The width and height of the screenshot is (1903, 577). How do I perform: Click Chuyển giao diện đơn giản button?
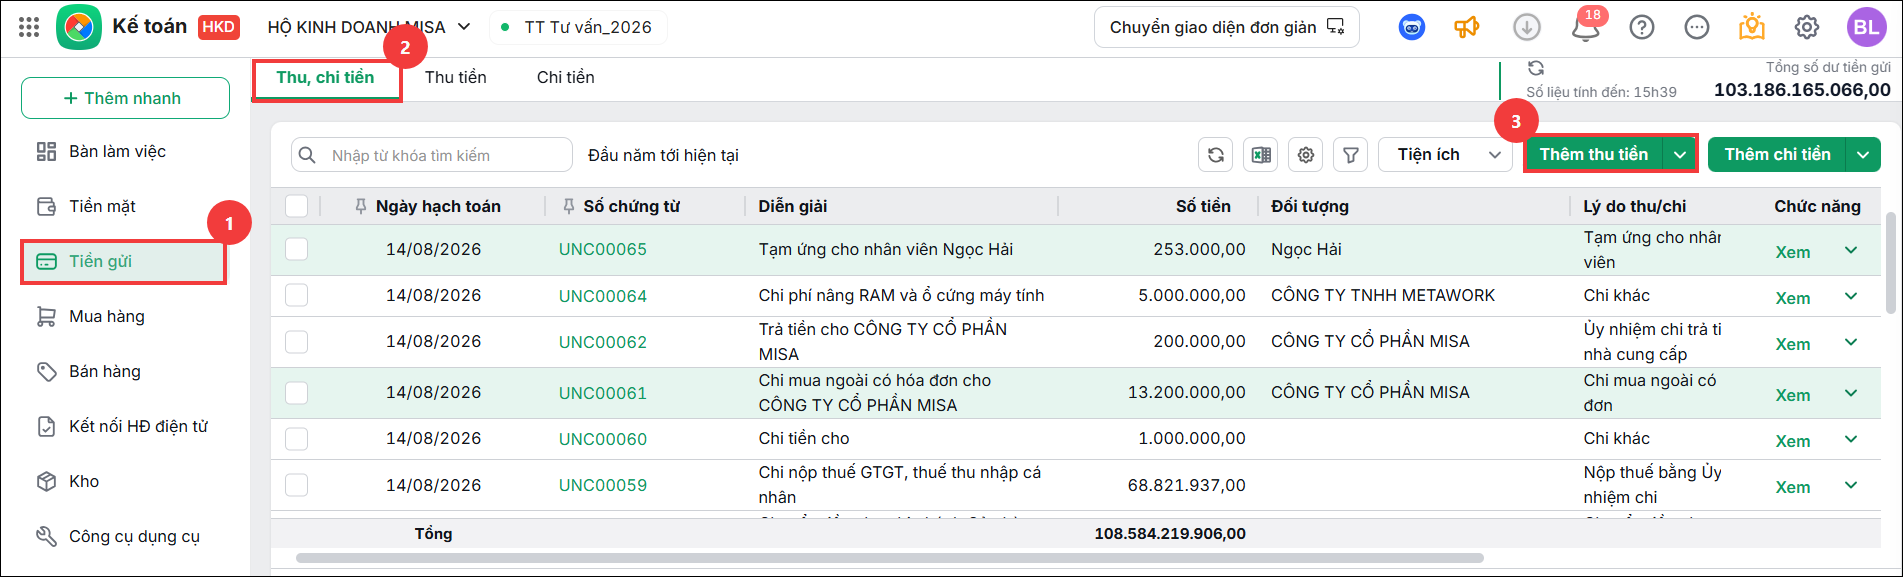[x=1227, y=27]
